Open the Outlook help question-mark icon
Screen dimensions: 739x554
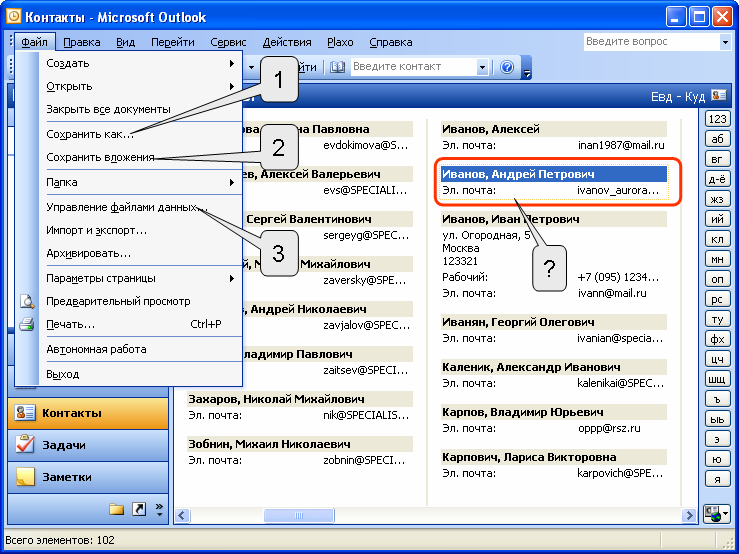click(x=507, y=67)
